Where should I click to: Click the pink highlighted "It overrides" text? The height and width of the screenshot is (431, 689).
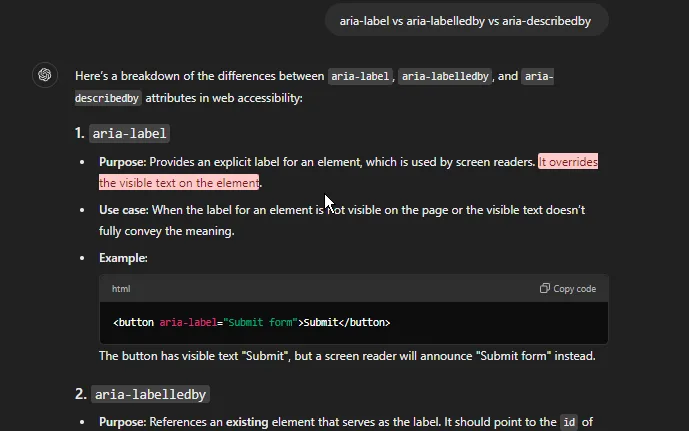pyautogui.click(x=567, y=162)
